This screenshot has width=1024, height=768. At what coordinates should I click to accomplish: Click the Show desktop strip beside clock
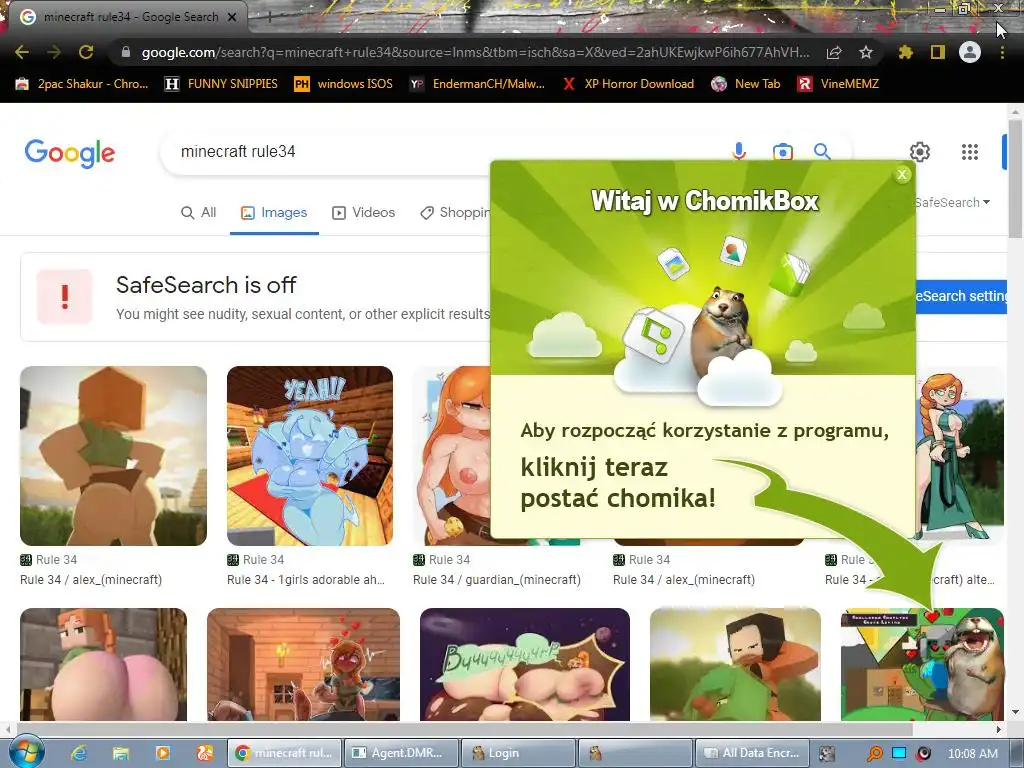1016,753
